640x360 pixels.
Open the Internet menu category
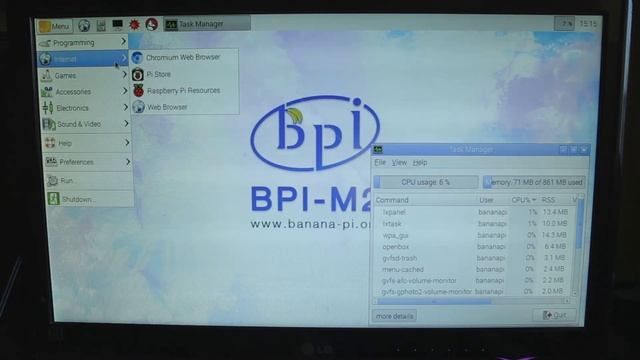82,59
